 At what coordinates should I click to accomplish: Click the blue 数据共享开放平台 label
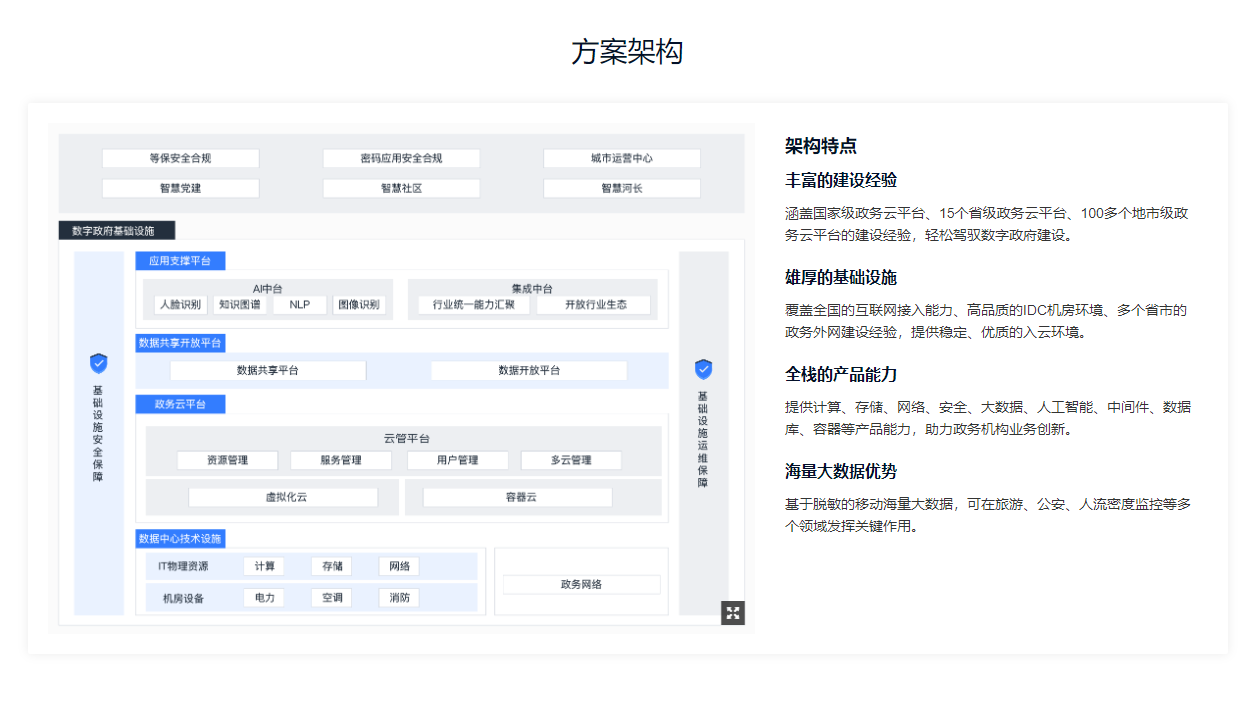(x=181, y=343)
